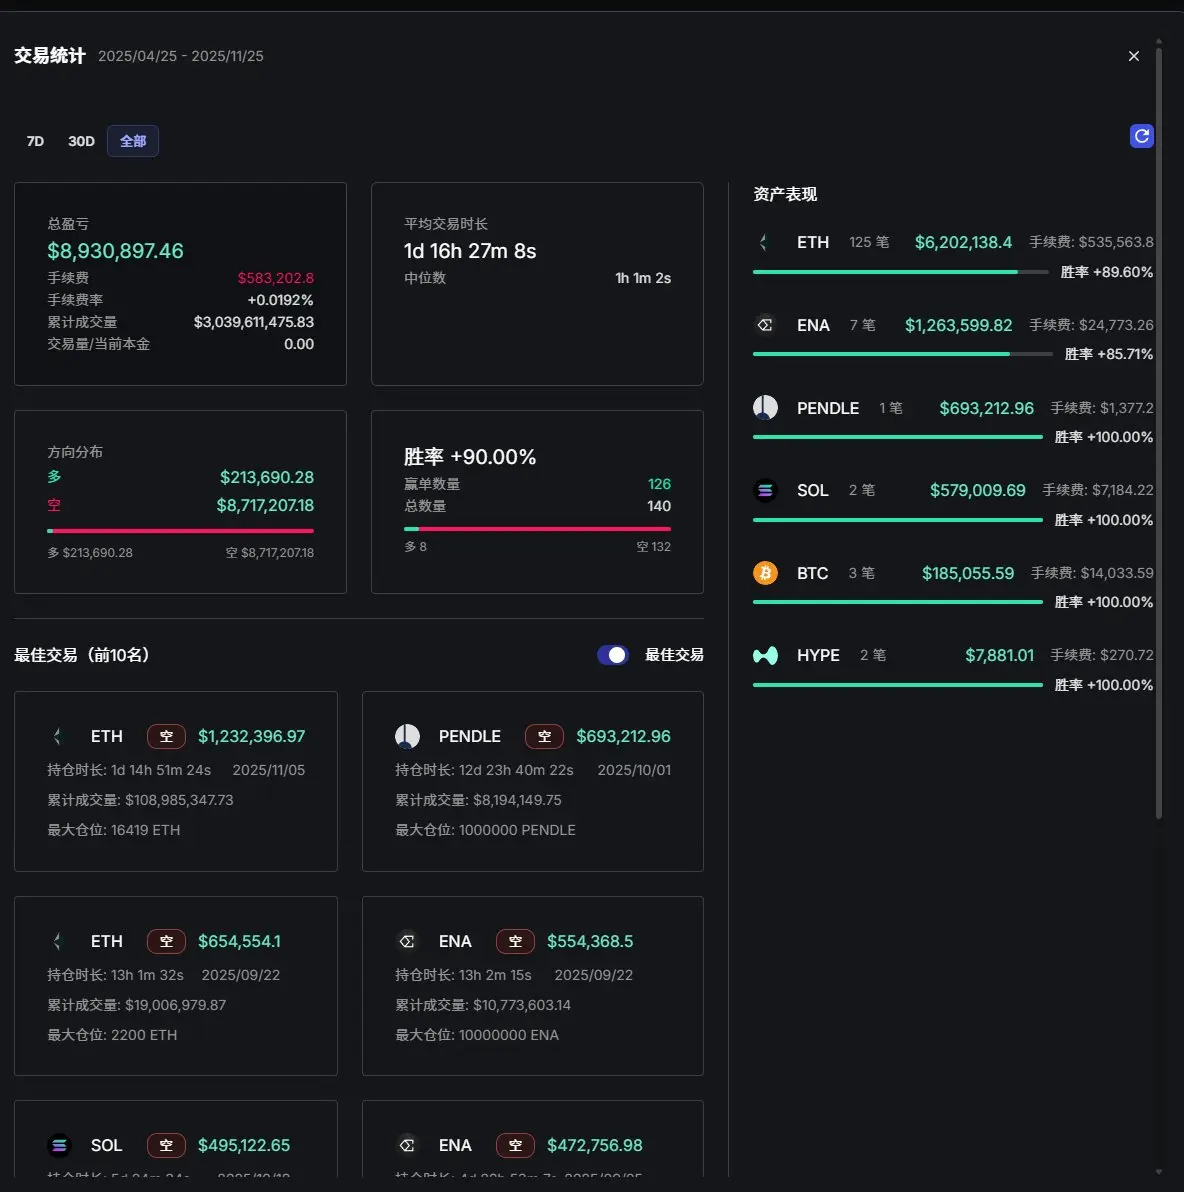
Task: Click ETH asset profit $6,202,138.4
Action: pyautogui.click(x=963, y=243)
